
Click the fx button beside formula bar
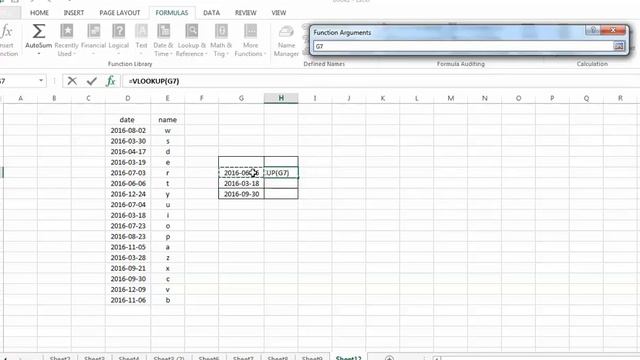(111, 81)
